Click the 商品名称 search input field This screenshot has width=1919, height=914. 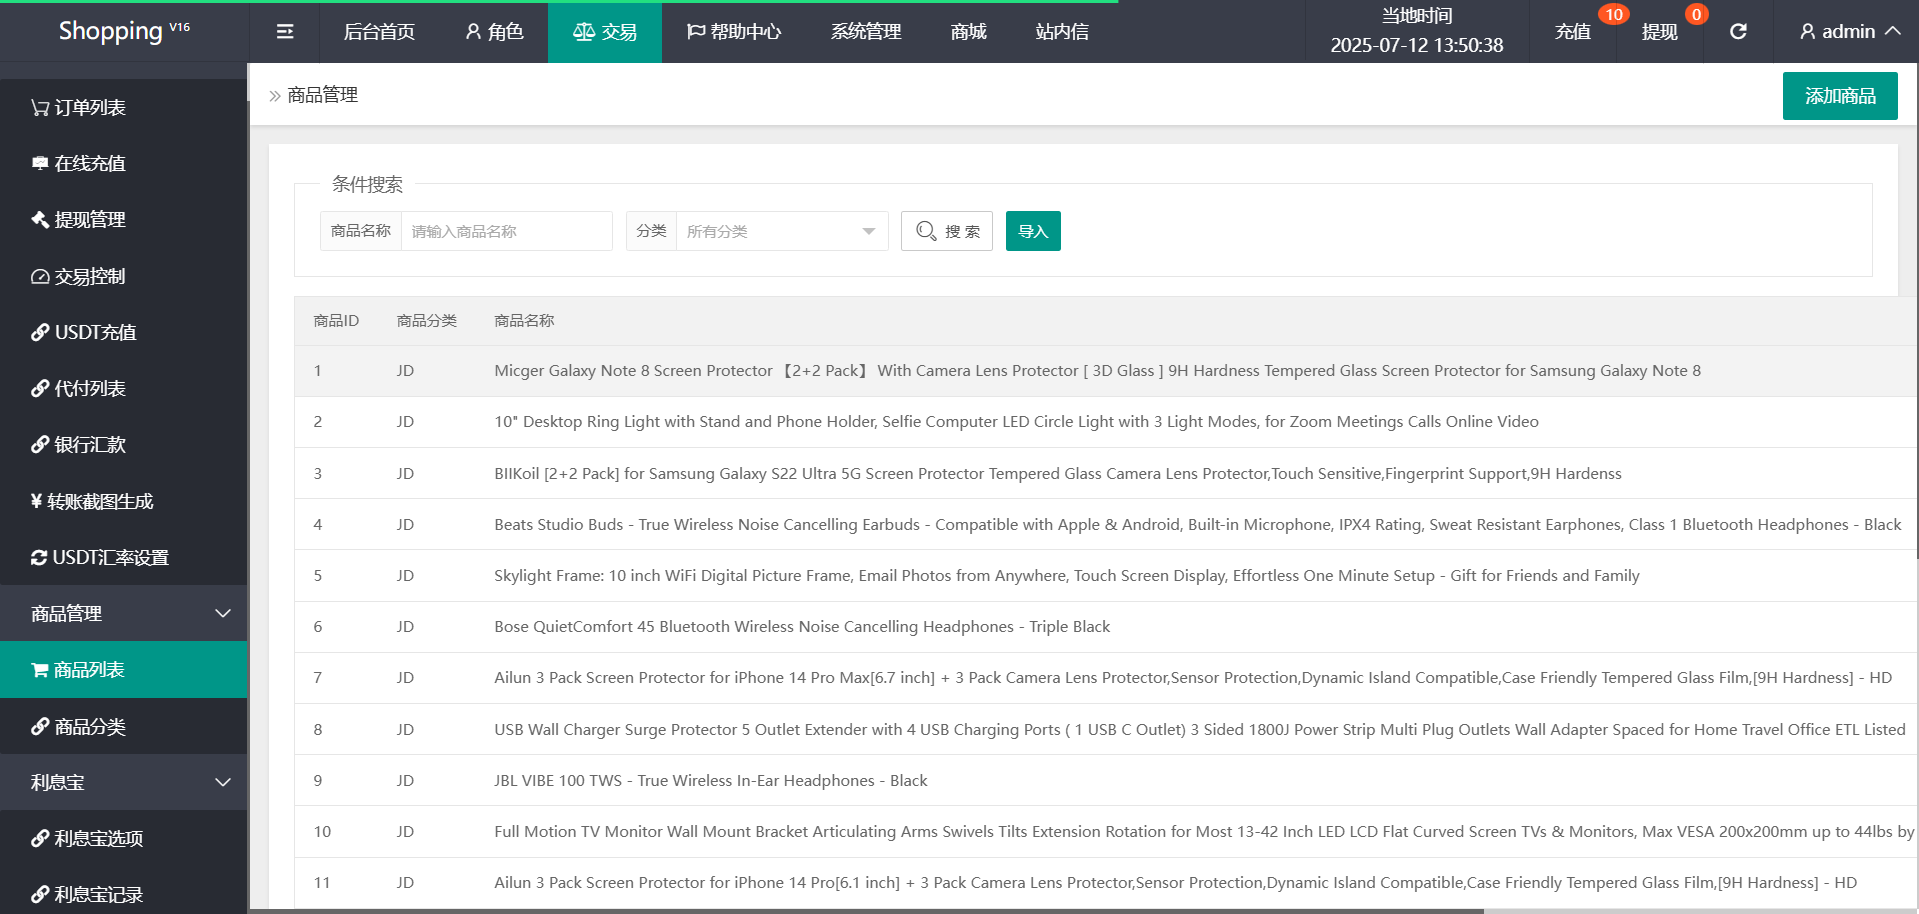(x=507, y=231)
